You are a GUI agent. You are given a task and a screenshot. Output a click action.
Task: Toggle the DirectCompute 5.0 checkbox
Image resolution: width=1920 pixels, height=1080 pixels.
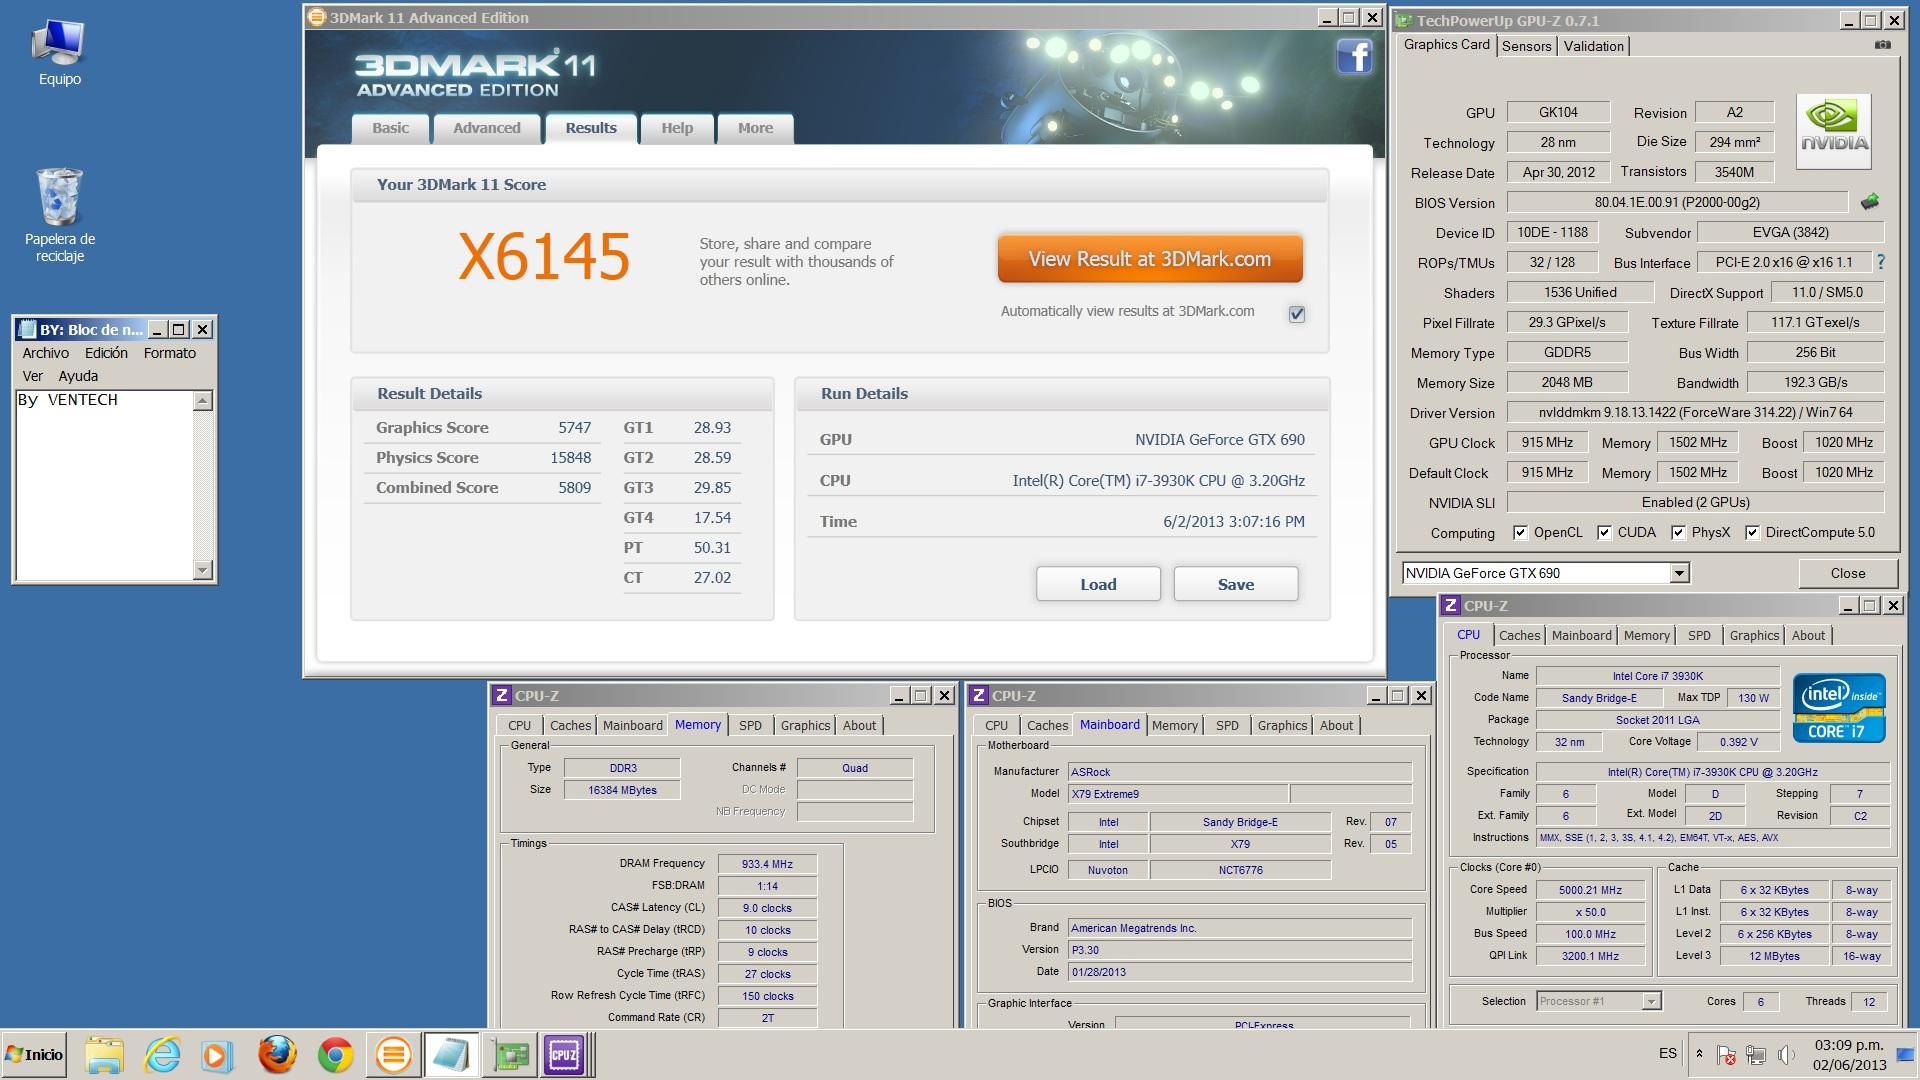coord(1752,532)
